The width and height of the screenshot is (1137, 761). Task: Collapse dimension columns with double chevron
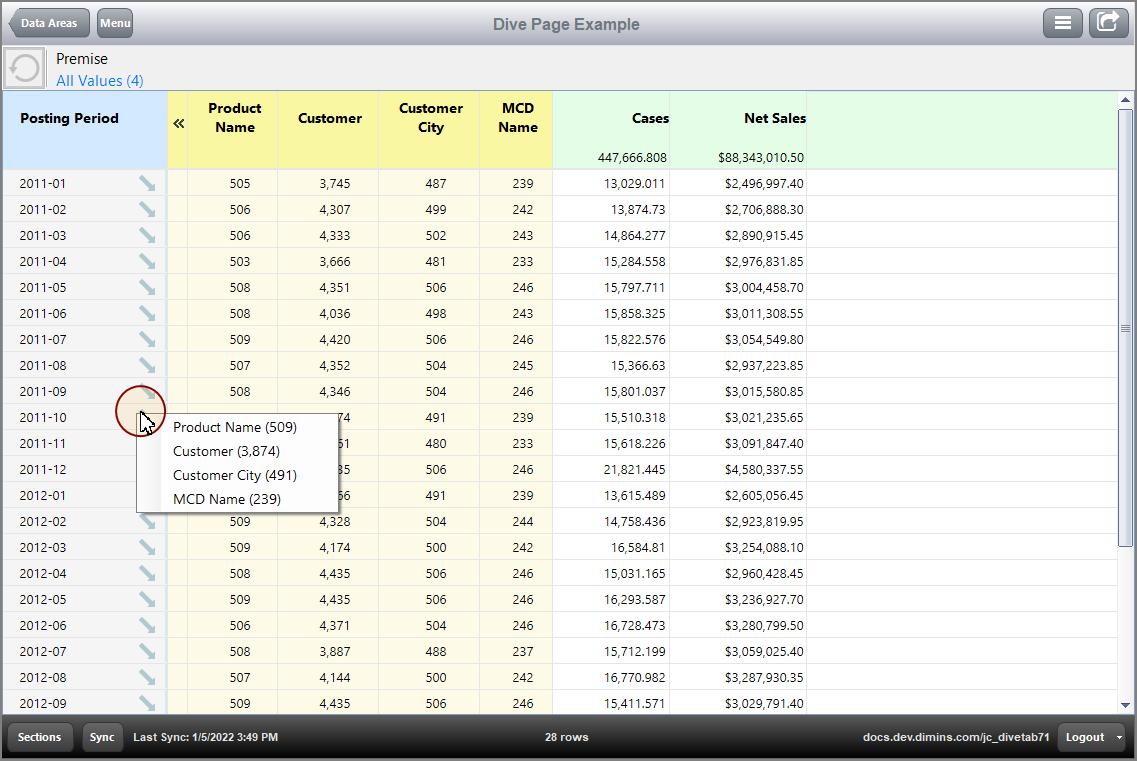point(178,124)
